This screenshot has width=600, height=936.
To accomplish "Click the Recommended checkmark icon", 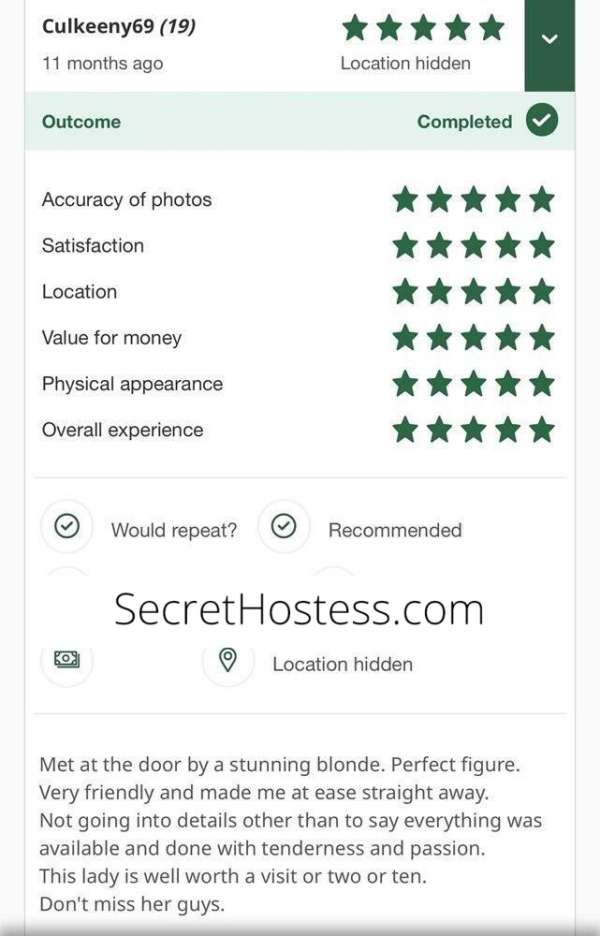I will 284,527.
